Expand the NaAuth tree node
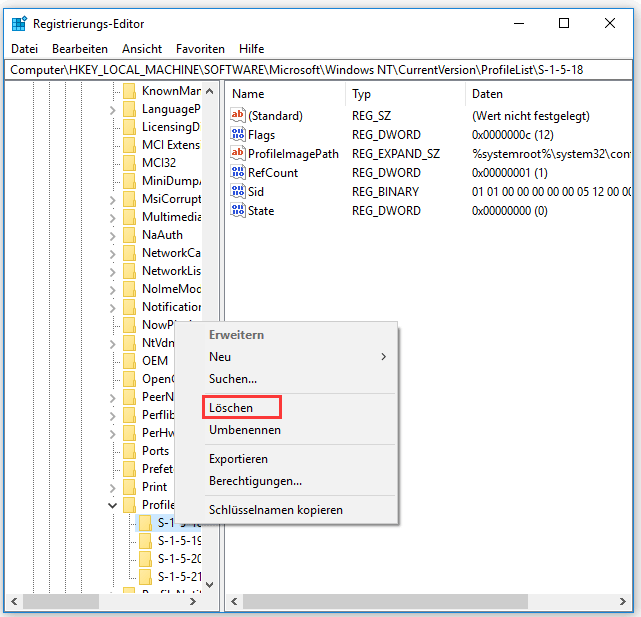The width and height of the screenshot is (641, 617). (x=112, y=236)
